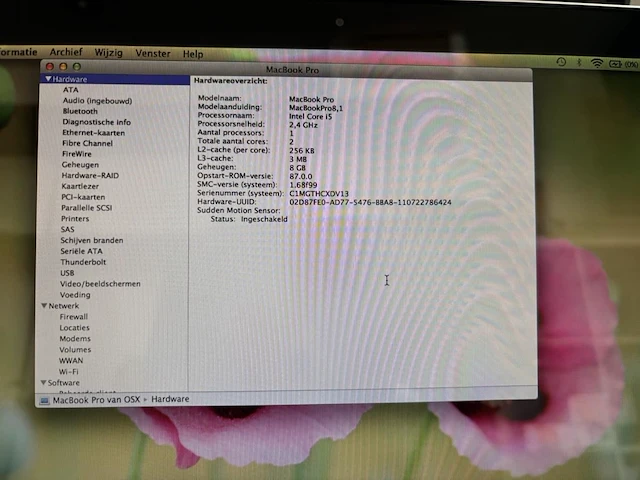Click the MacBook Pro window title
This screenshot has height=480, width=640.
click(x=292, y=70)
